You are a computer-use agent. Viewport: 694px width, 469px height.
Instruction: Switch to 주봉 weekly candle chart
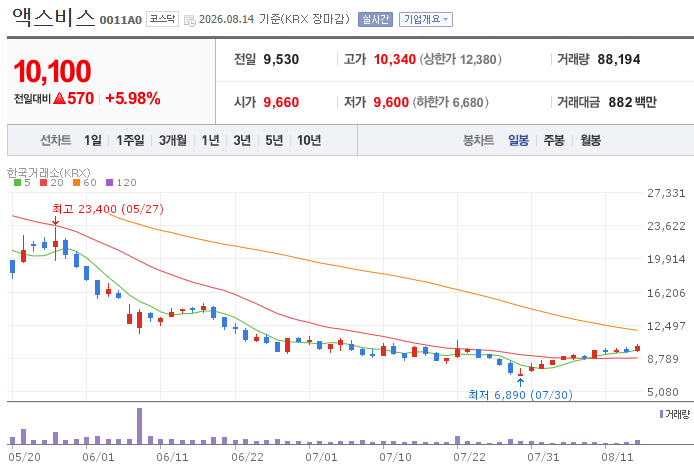click(554, 140)
